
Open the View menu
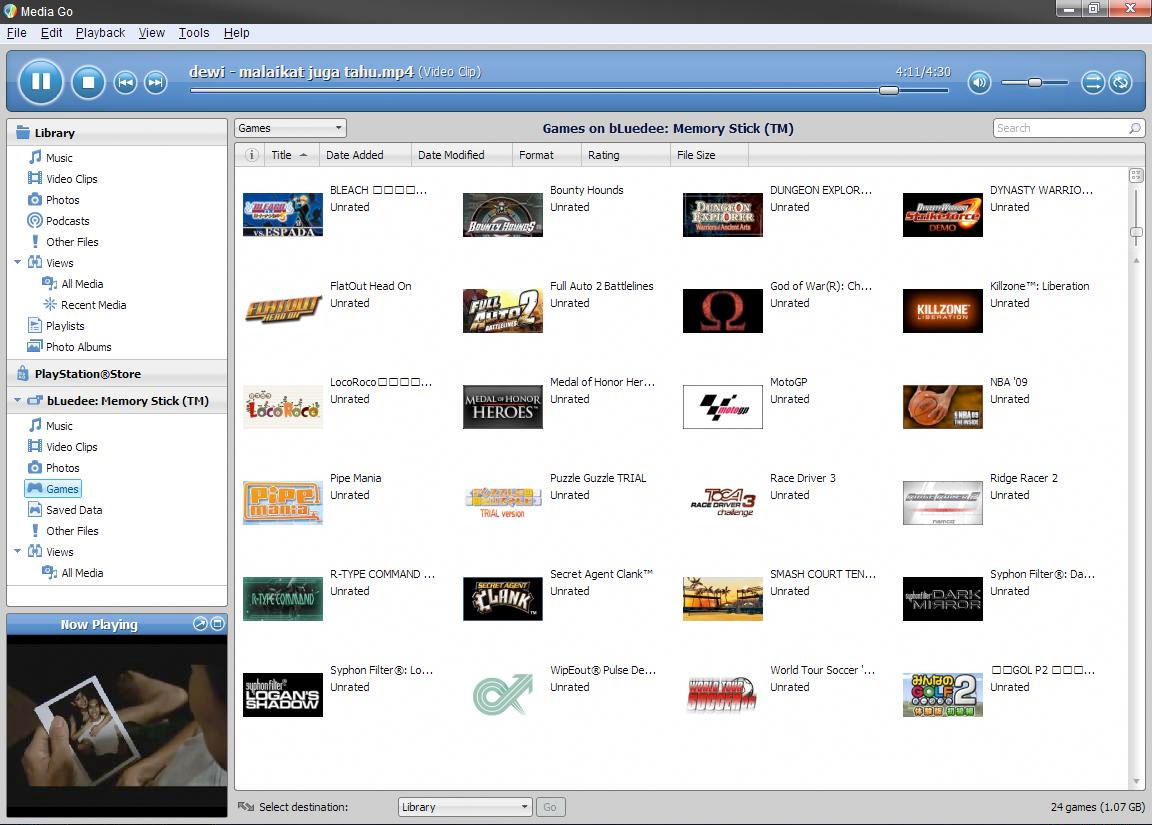coord(151,33)
